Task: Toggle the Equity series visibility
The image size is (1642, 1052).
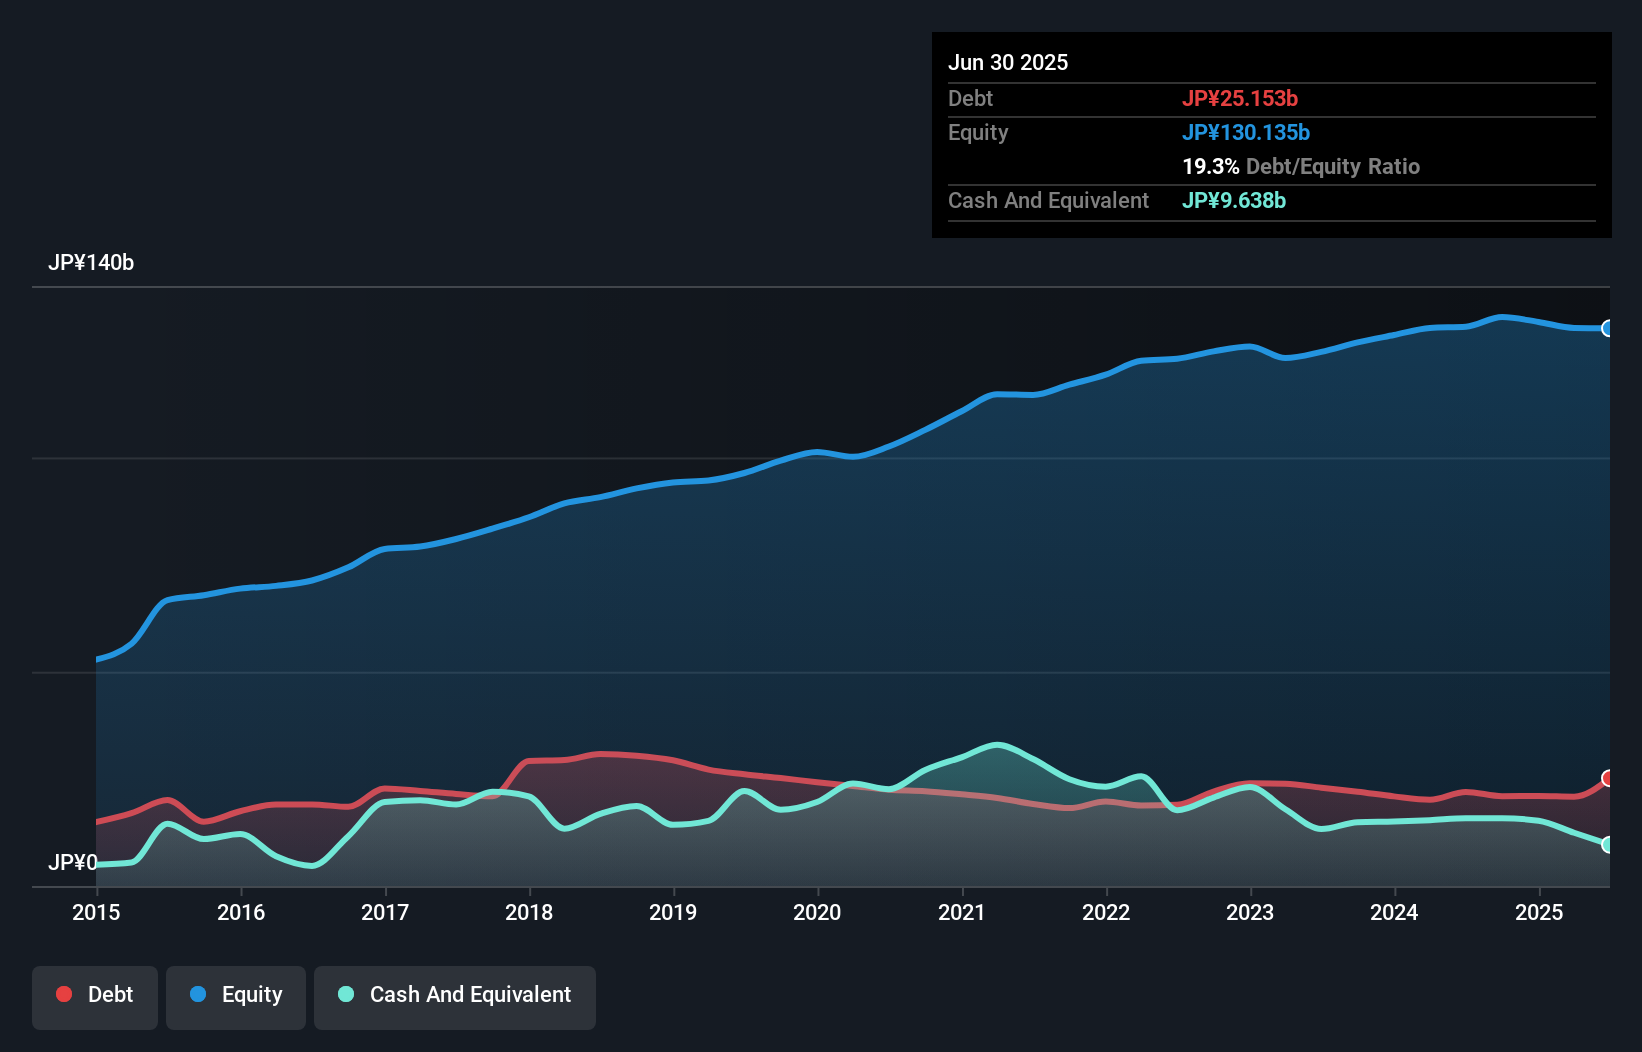Action: coord(235,994)
